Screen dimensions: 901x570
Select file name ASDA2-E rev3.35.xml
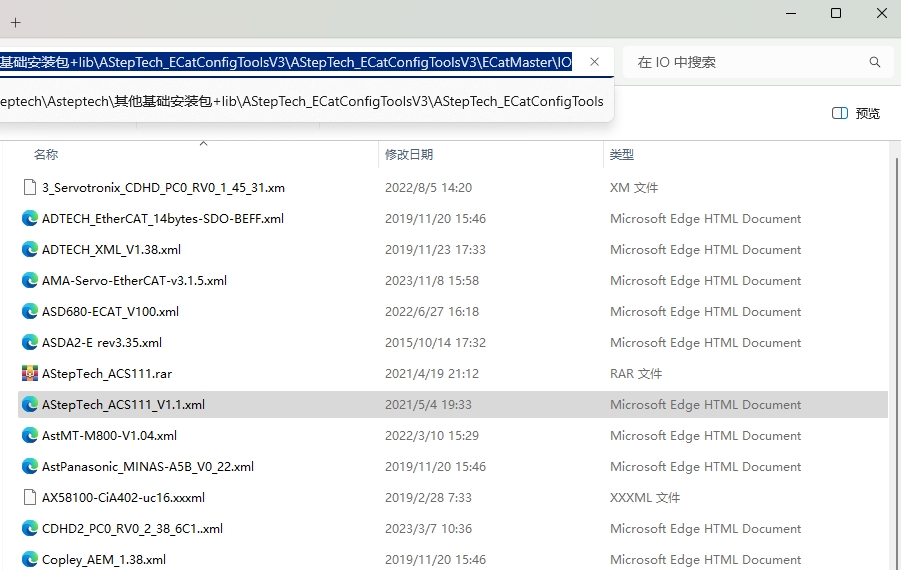[x=102, y=343]
